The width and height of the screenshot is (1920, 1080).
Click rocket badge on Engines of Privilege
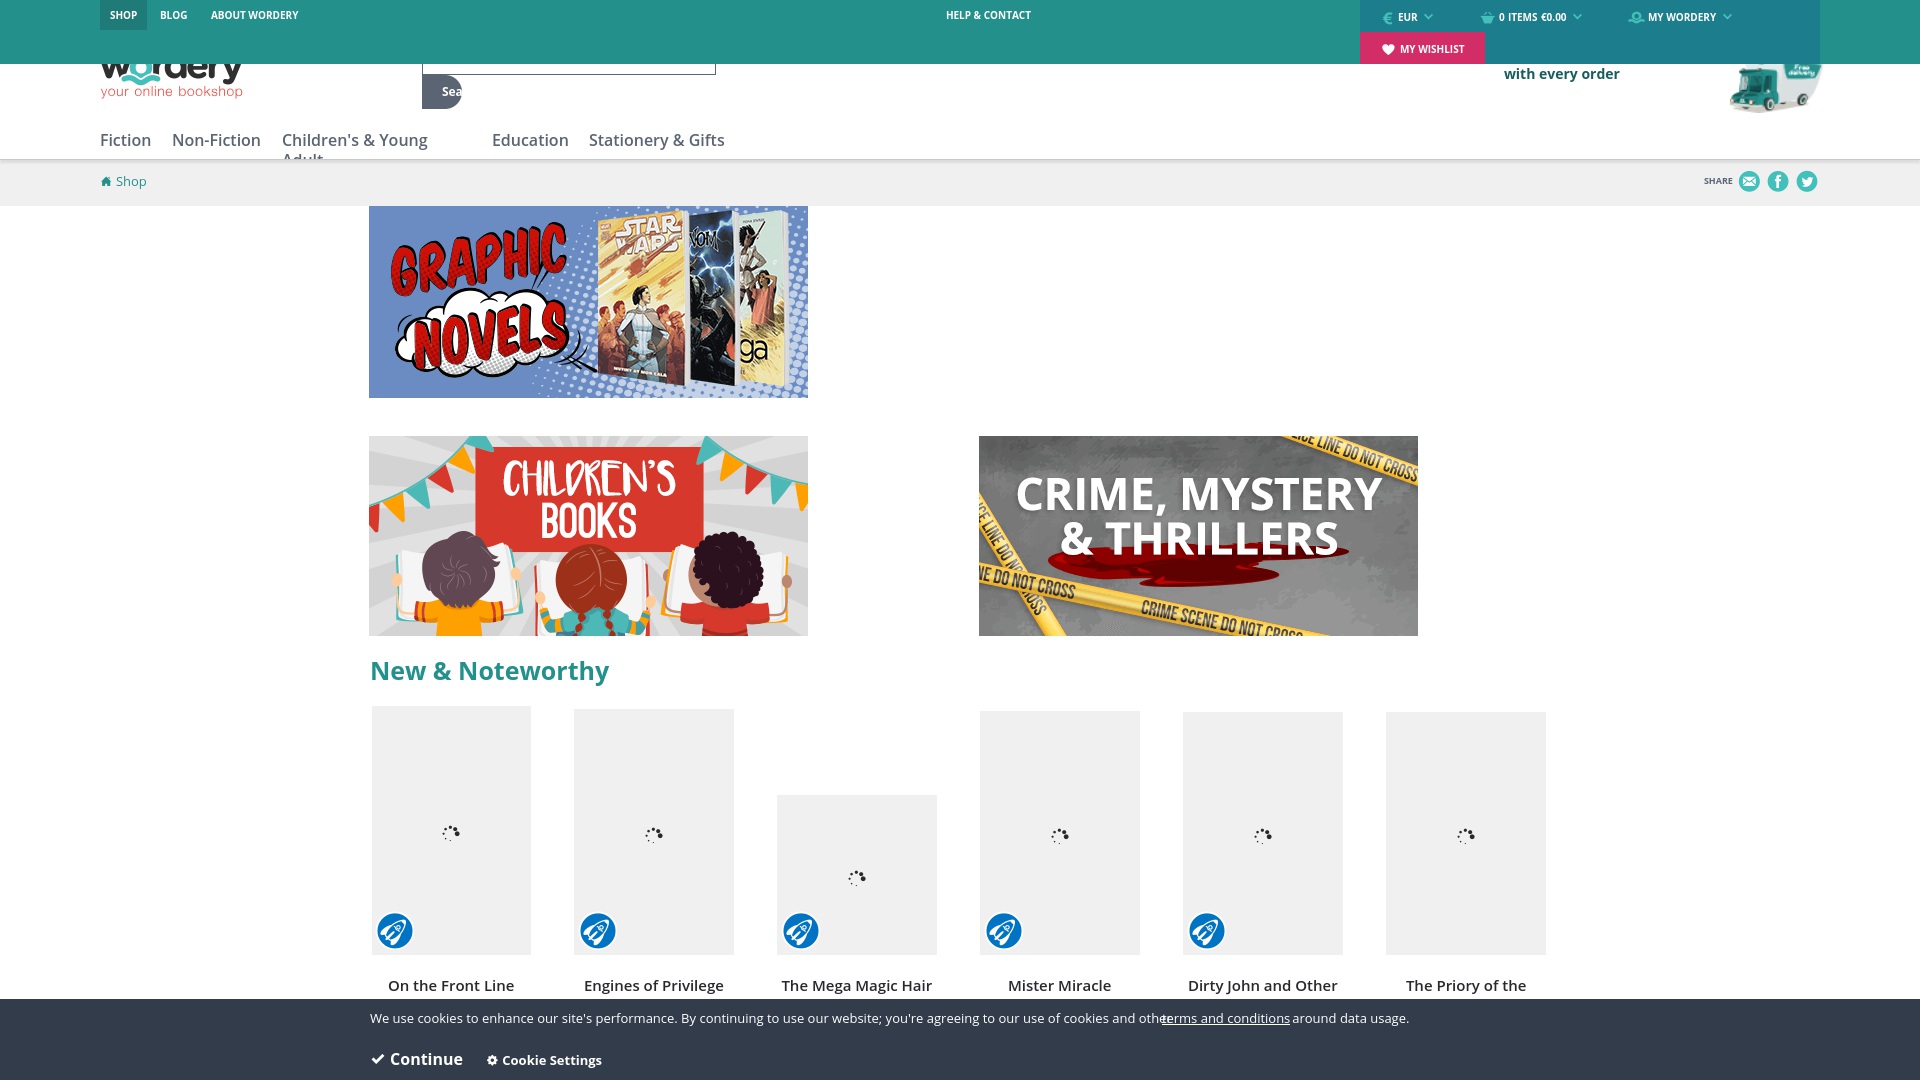pos(598,931)
